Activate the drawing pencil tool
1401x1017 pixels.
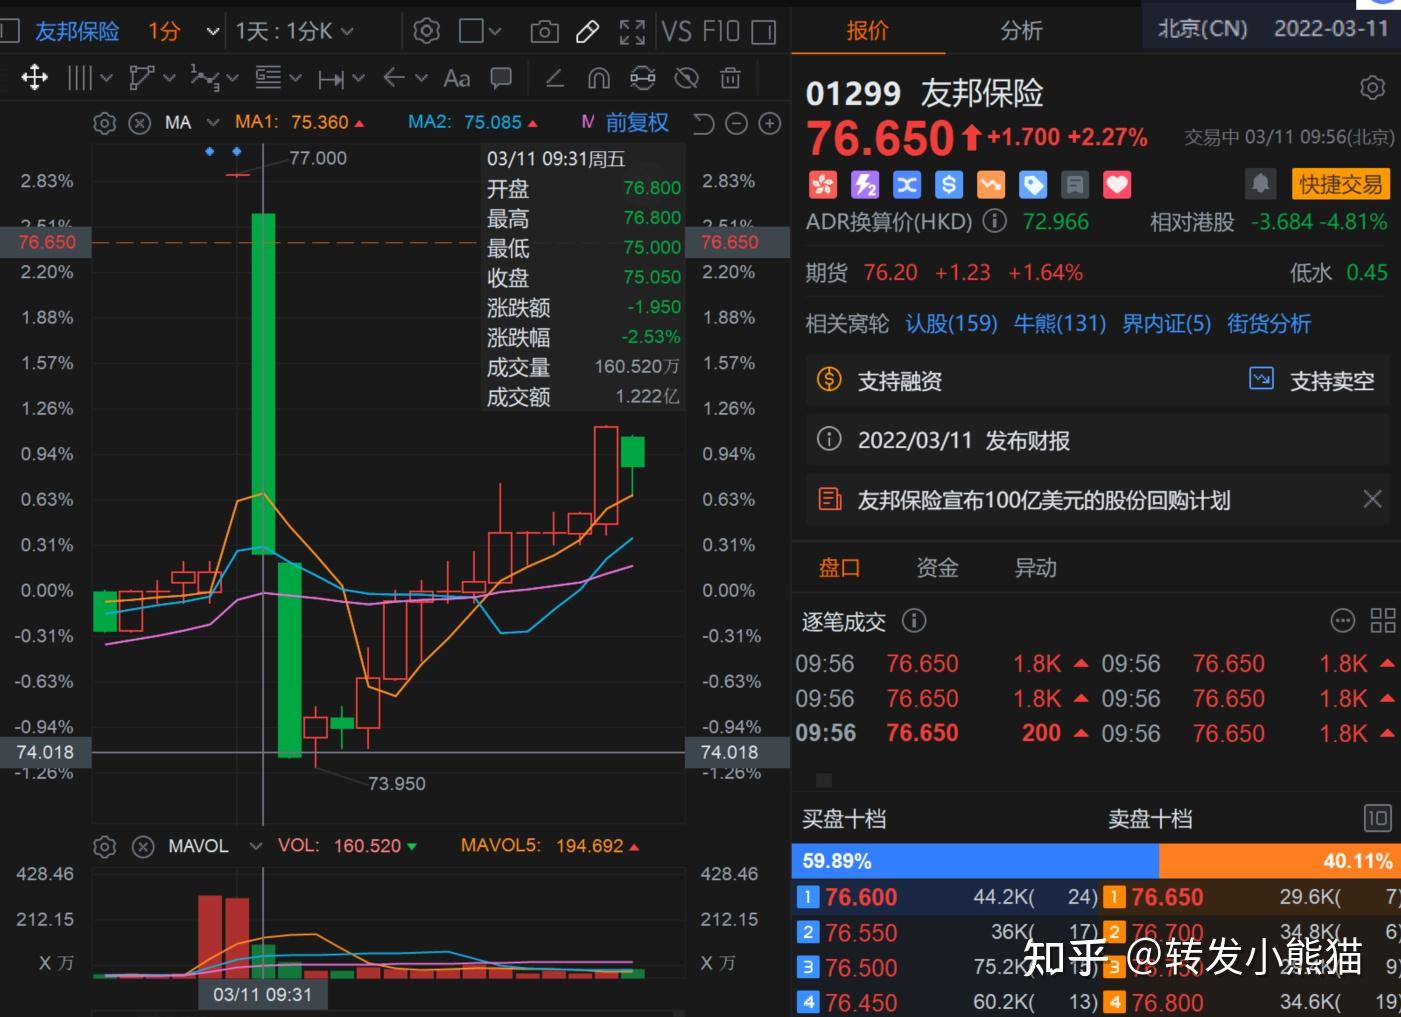tap(588, 32)
